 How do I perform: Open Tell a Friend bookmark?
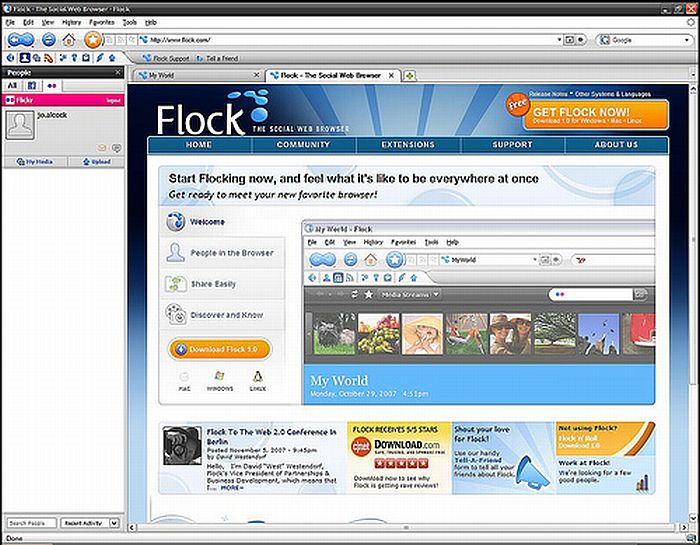(217, 58)
